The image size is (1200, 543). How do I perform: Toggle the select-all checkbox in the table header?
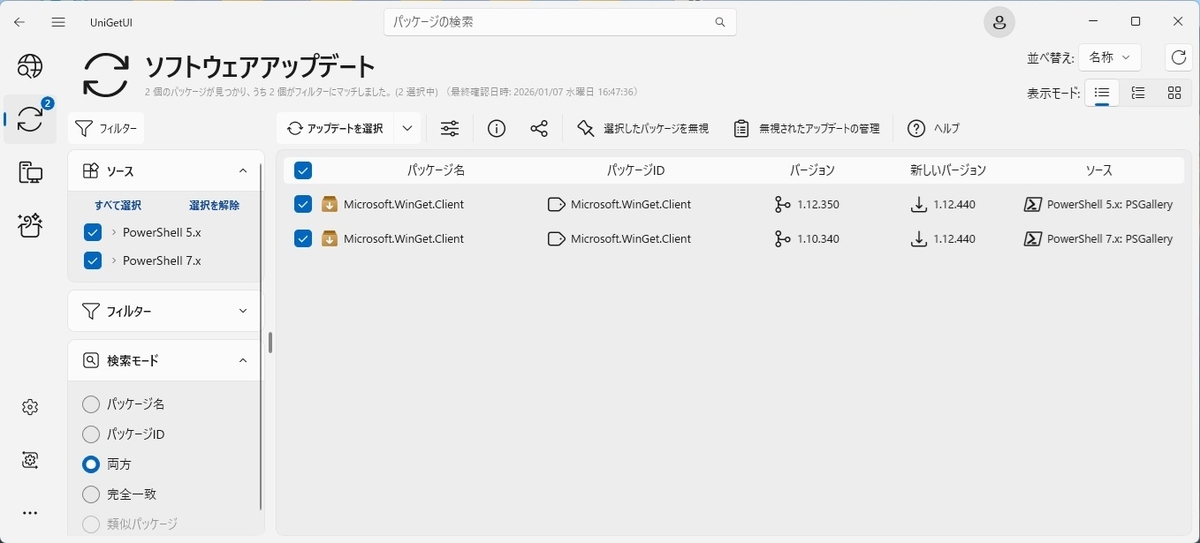pos(303,170)
